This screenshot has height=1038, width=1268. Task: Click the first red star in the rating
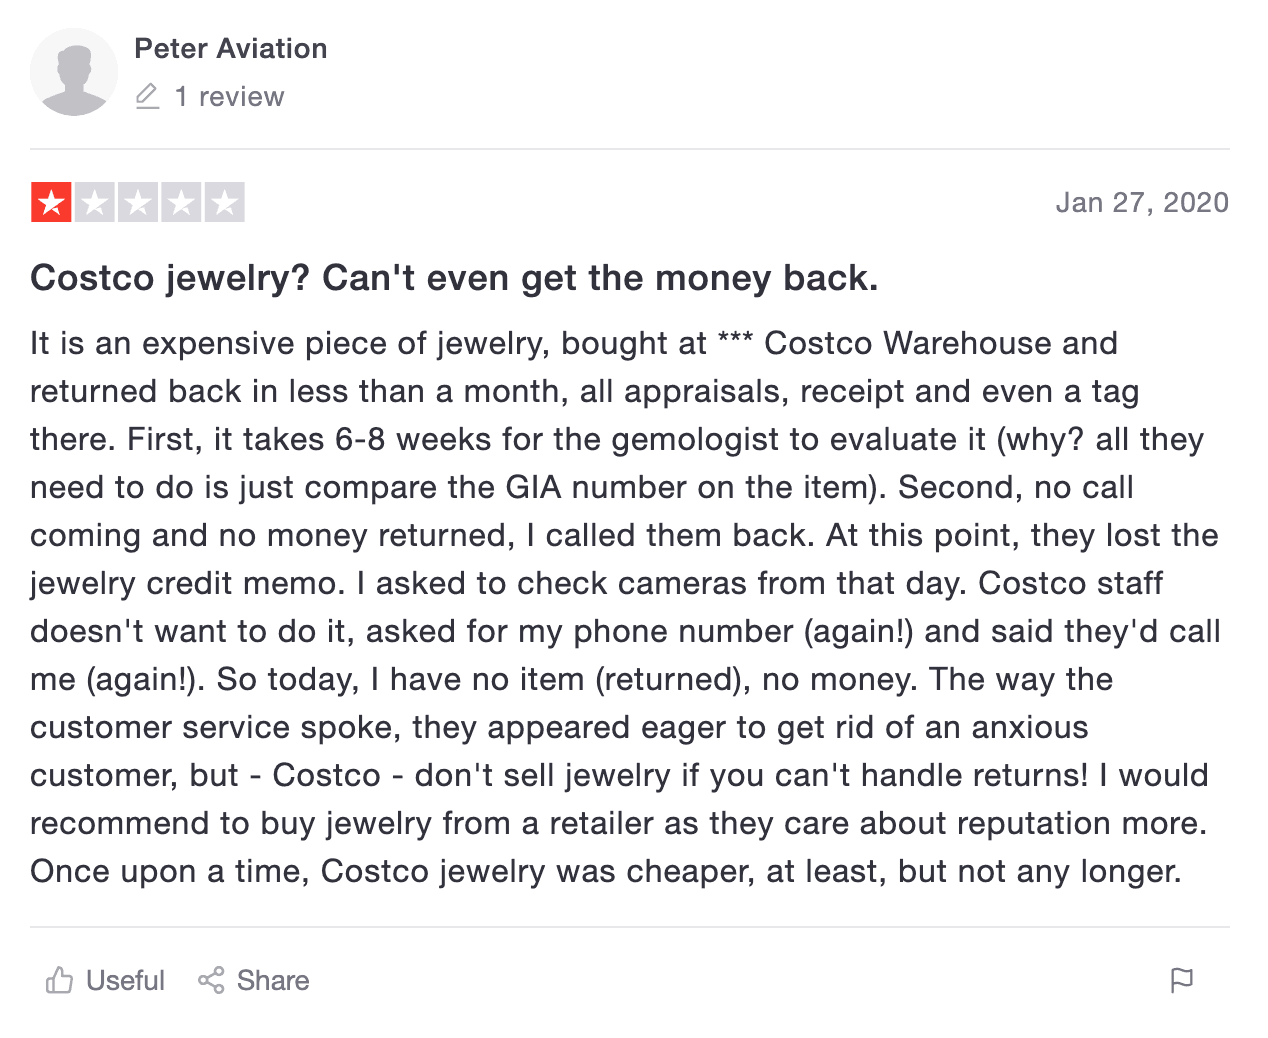click(x=51, y=201)
